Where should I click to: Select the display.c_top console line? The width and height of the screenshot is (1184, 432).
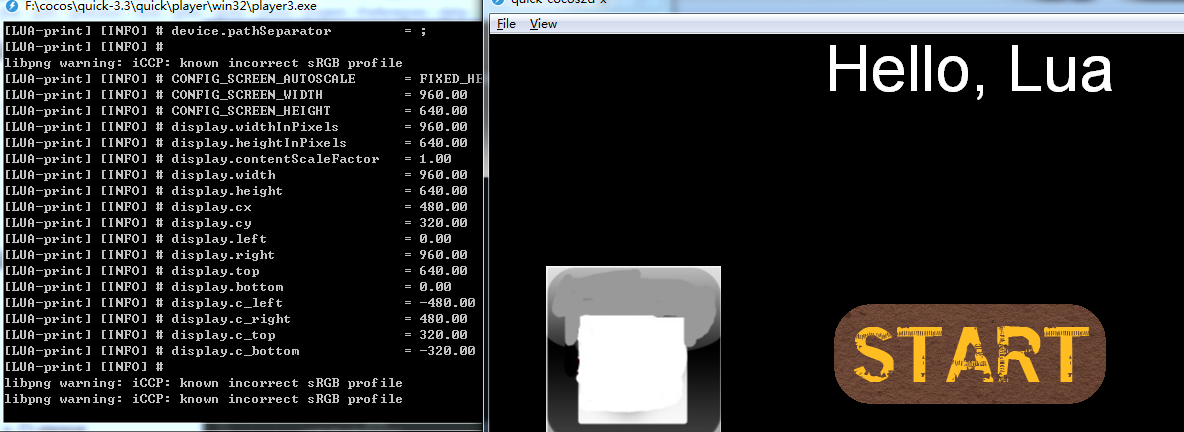[236, 335]
